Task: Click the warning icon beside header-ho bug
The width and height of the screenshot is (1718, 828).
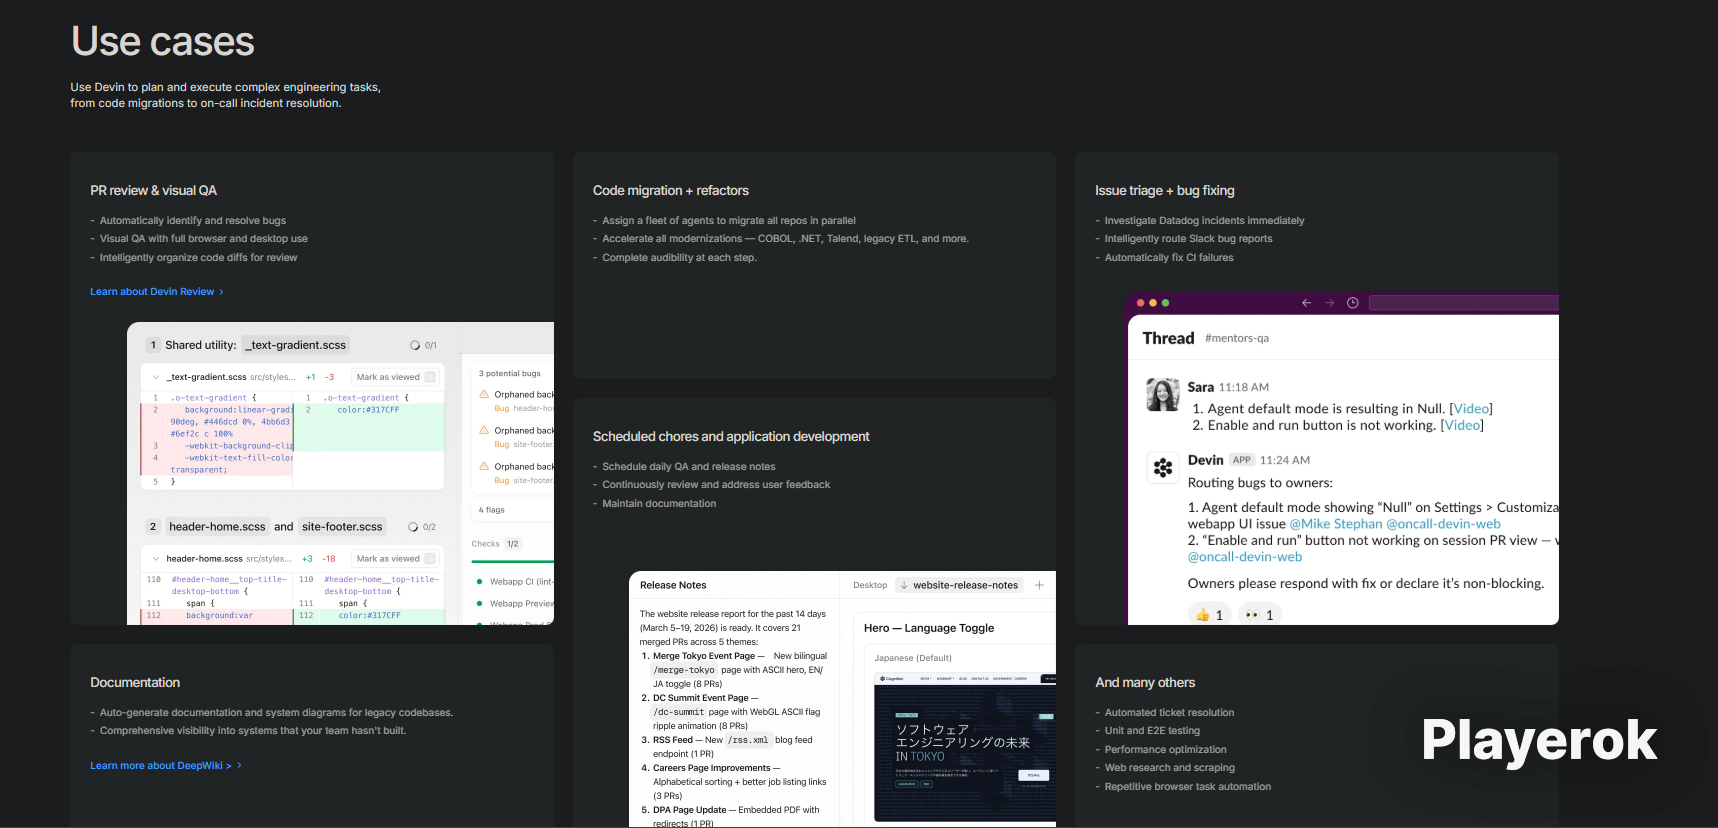Action: [484, 394]
